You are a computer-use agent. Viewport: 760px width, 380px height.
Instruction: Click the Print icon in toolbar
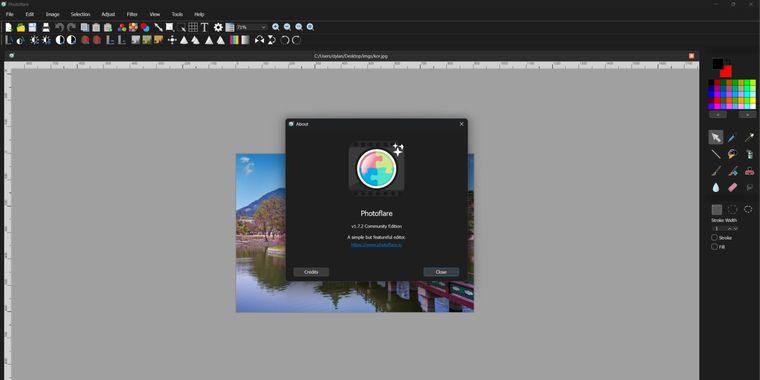point(46,28)
